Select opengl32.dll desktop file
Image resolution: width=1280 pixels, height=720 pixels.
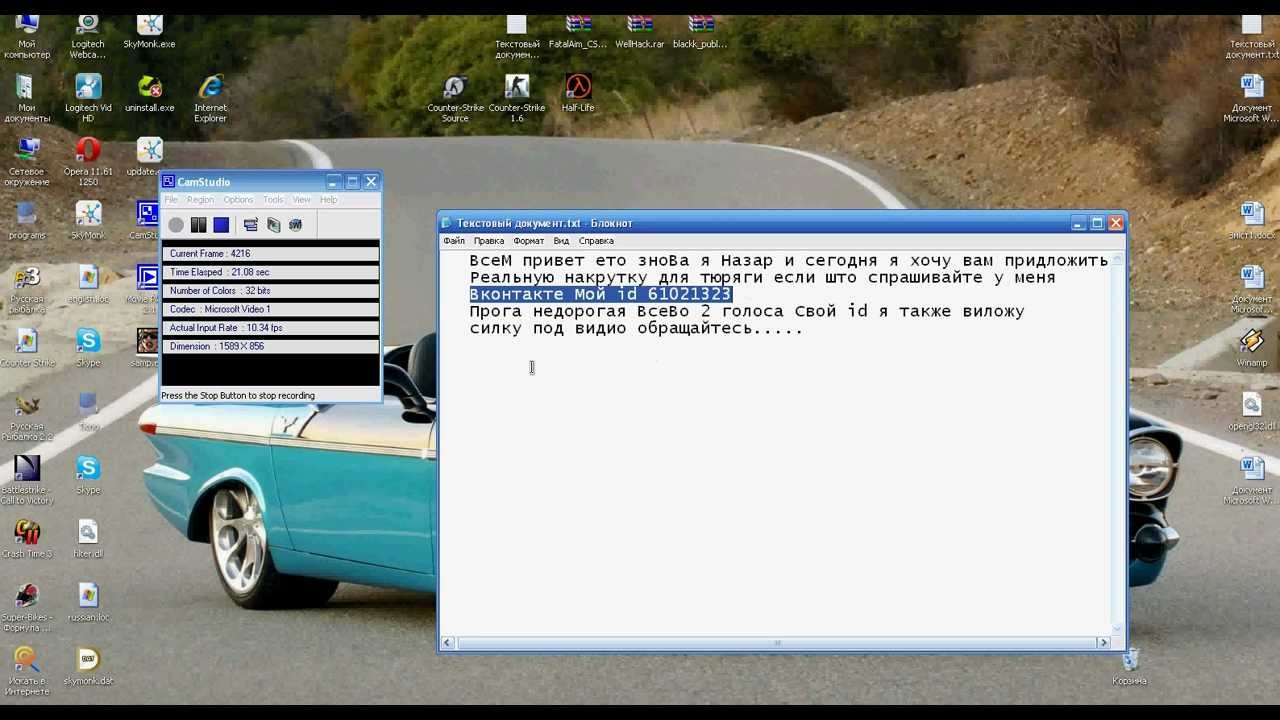tap(1252, 413)
